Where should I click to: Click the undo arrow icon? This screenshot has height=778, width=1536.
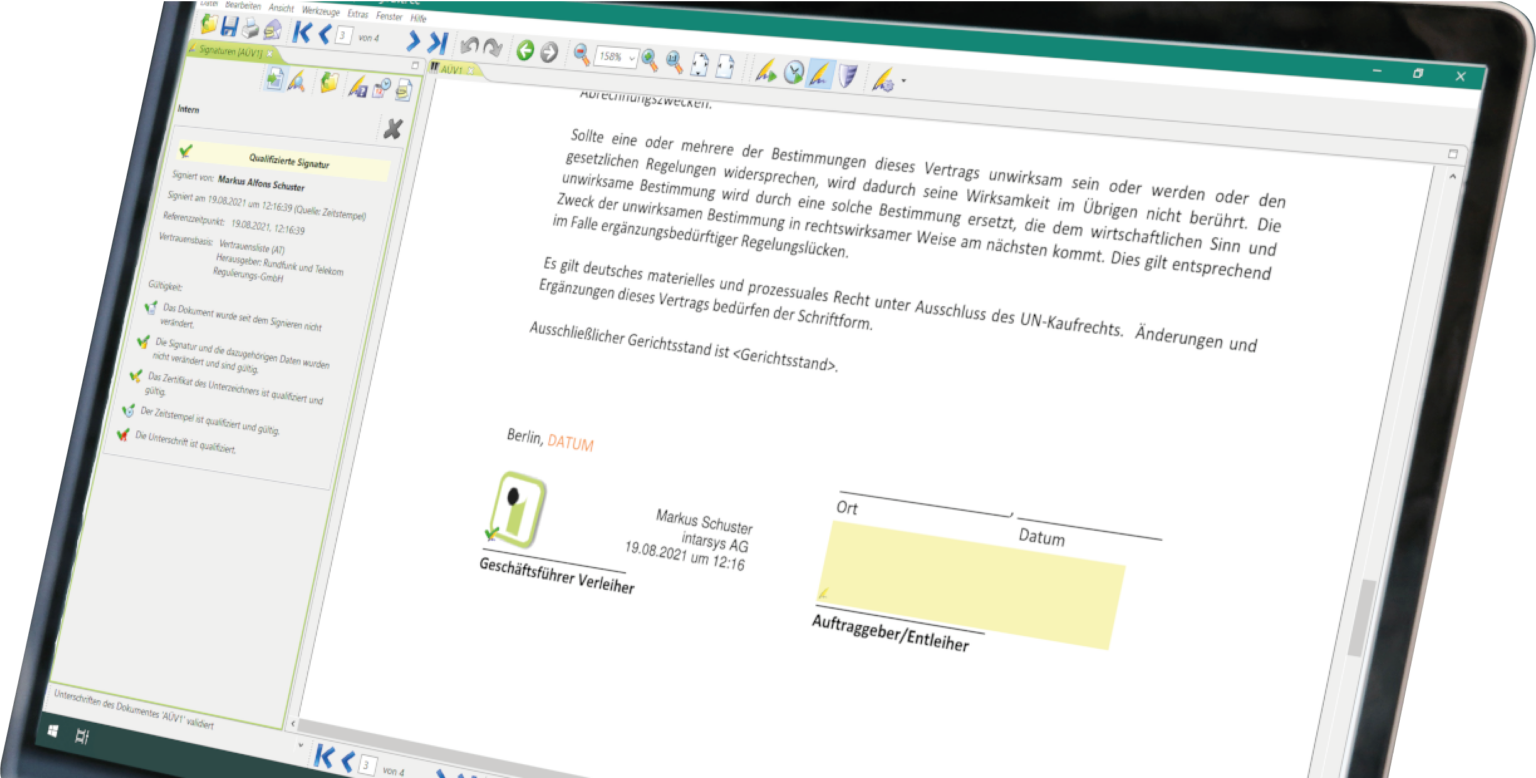coord(468,45)
